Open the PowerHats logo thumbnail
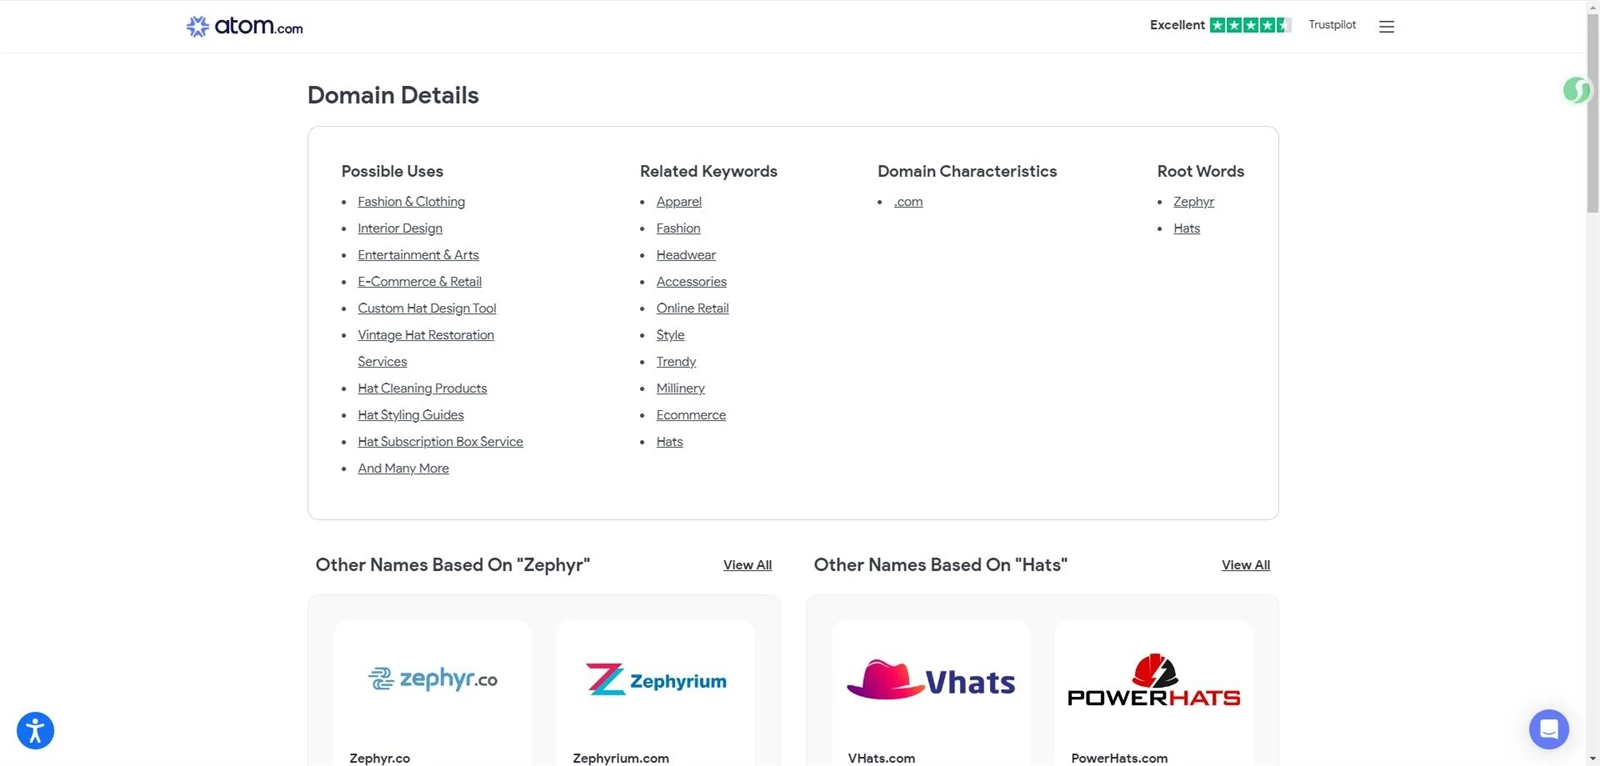This screenshot has width=1600, height=766. coord(1153,680)
